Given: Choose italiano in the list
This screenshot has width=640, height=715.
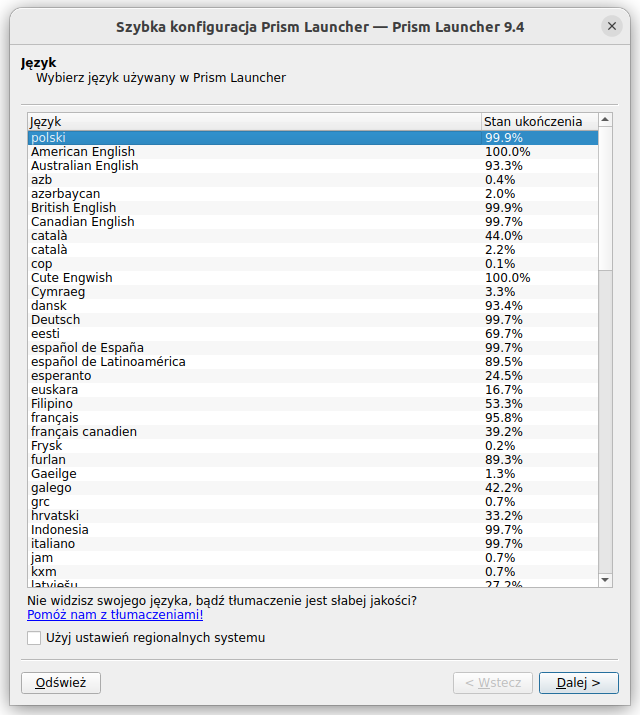Looking at the screenshot, I should (x=53, y=544).
